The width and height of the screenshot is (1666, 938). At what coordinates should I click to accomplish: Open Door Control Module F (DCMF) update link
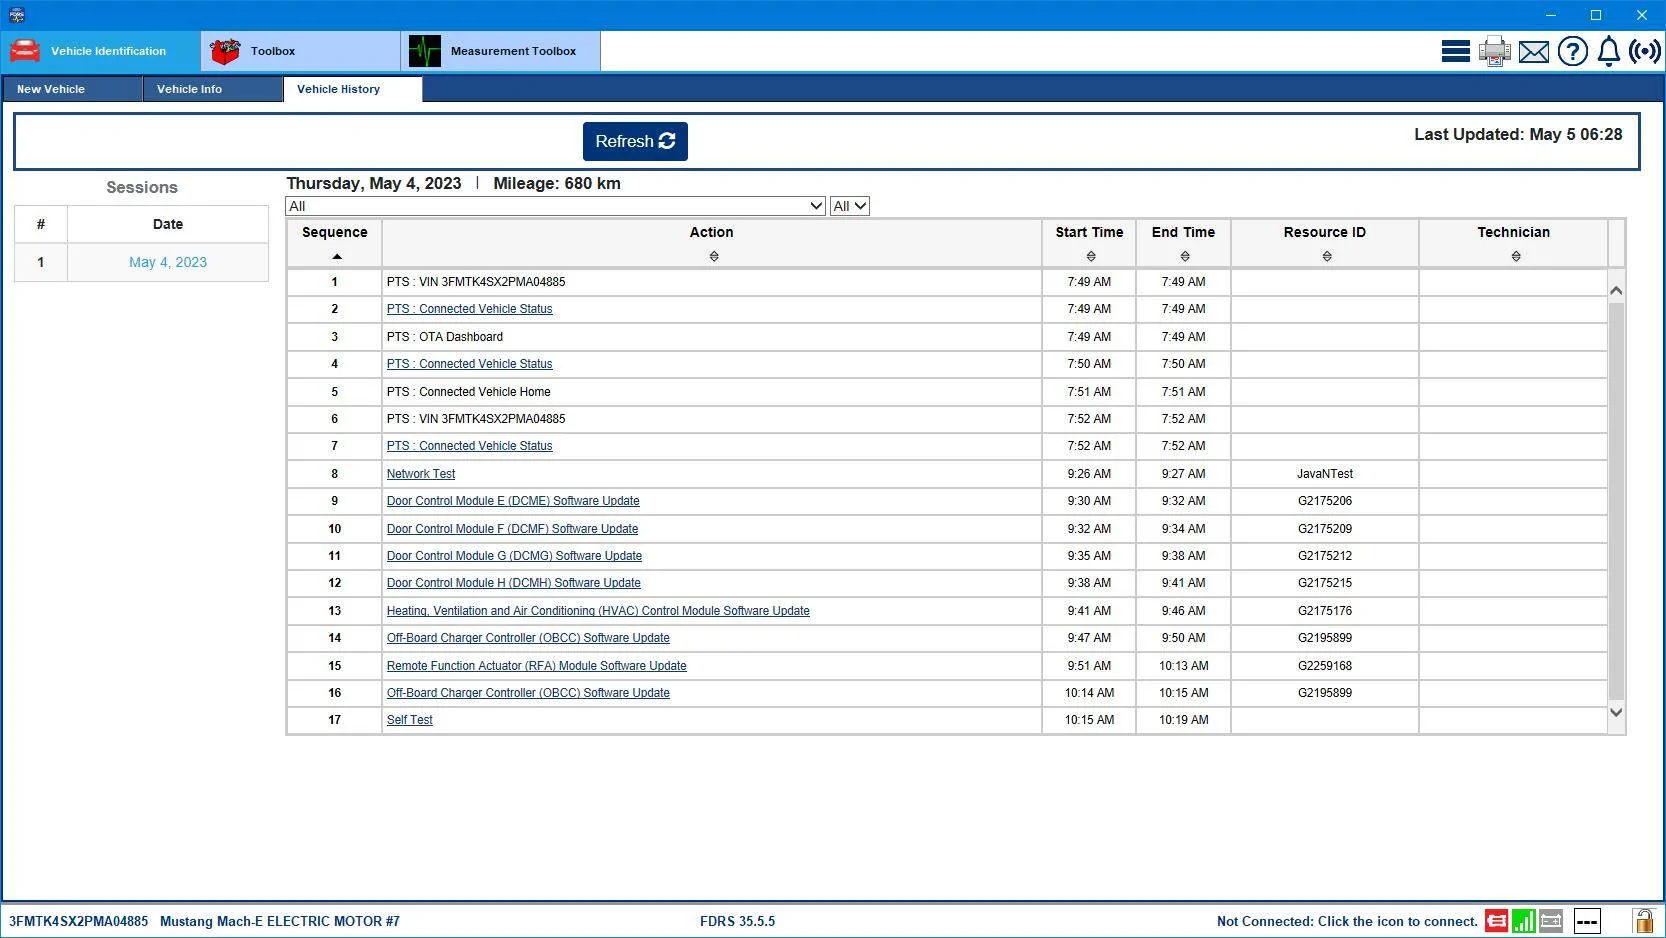pyautogui.click(x=512, y=529)
